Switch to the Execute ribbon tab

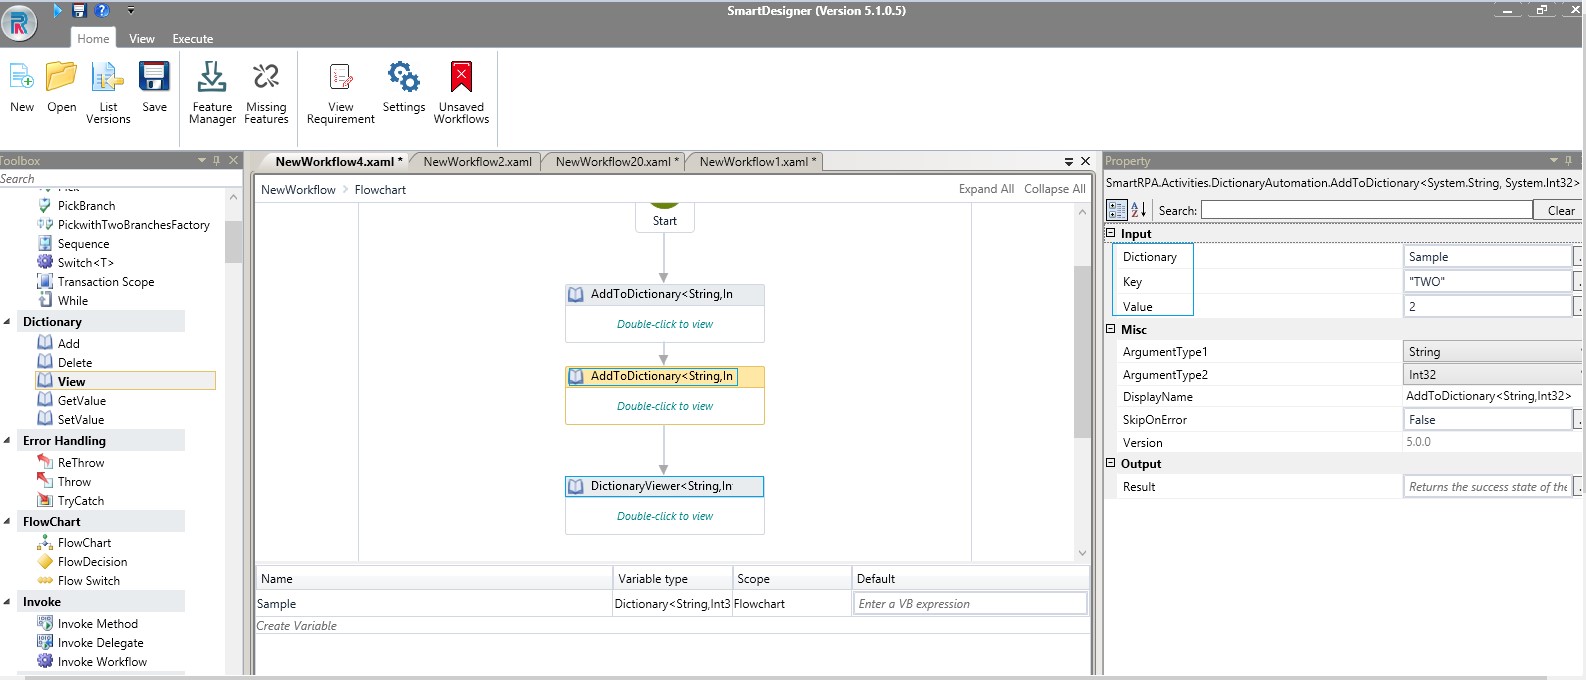pyautogui.click(x=192, y=39)
